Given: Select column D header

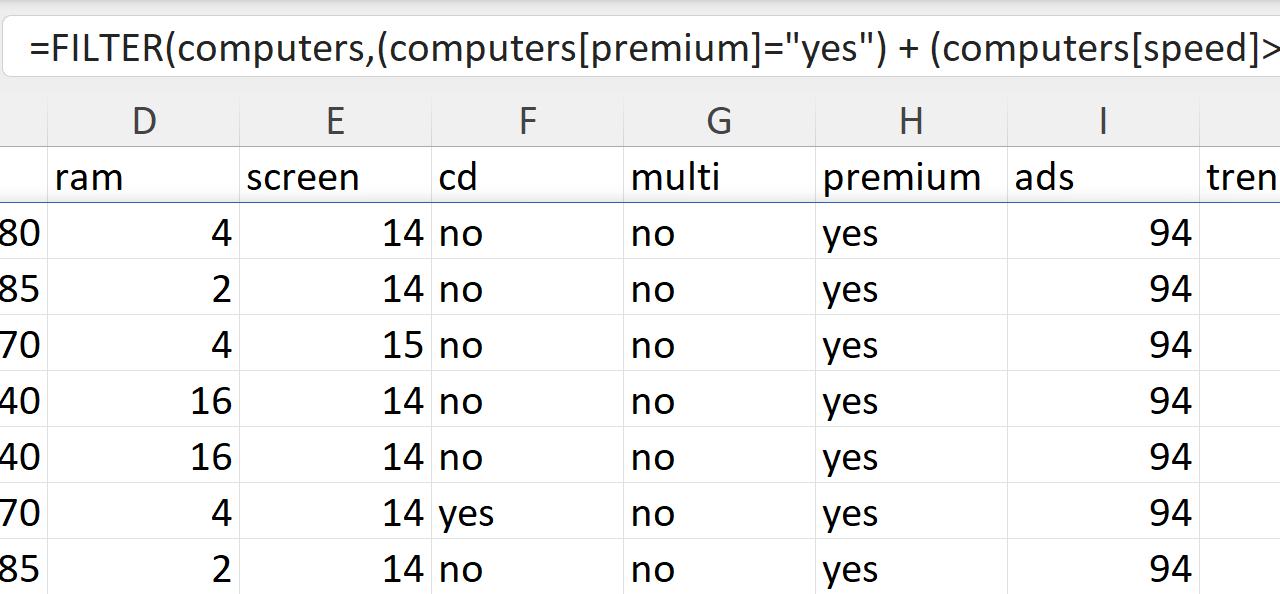Looking at the screenshot, I should tap(144, 121).
